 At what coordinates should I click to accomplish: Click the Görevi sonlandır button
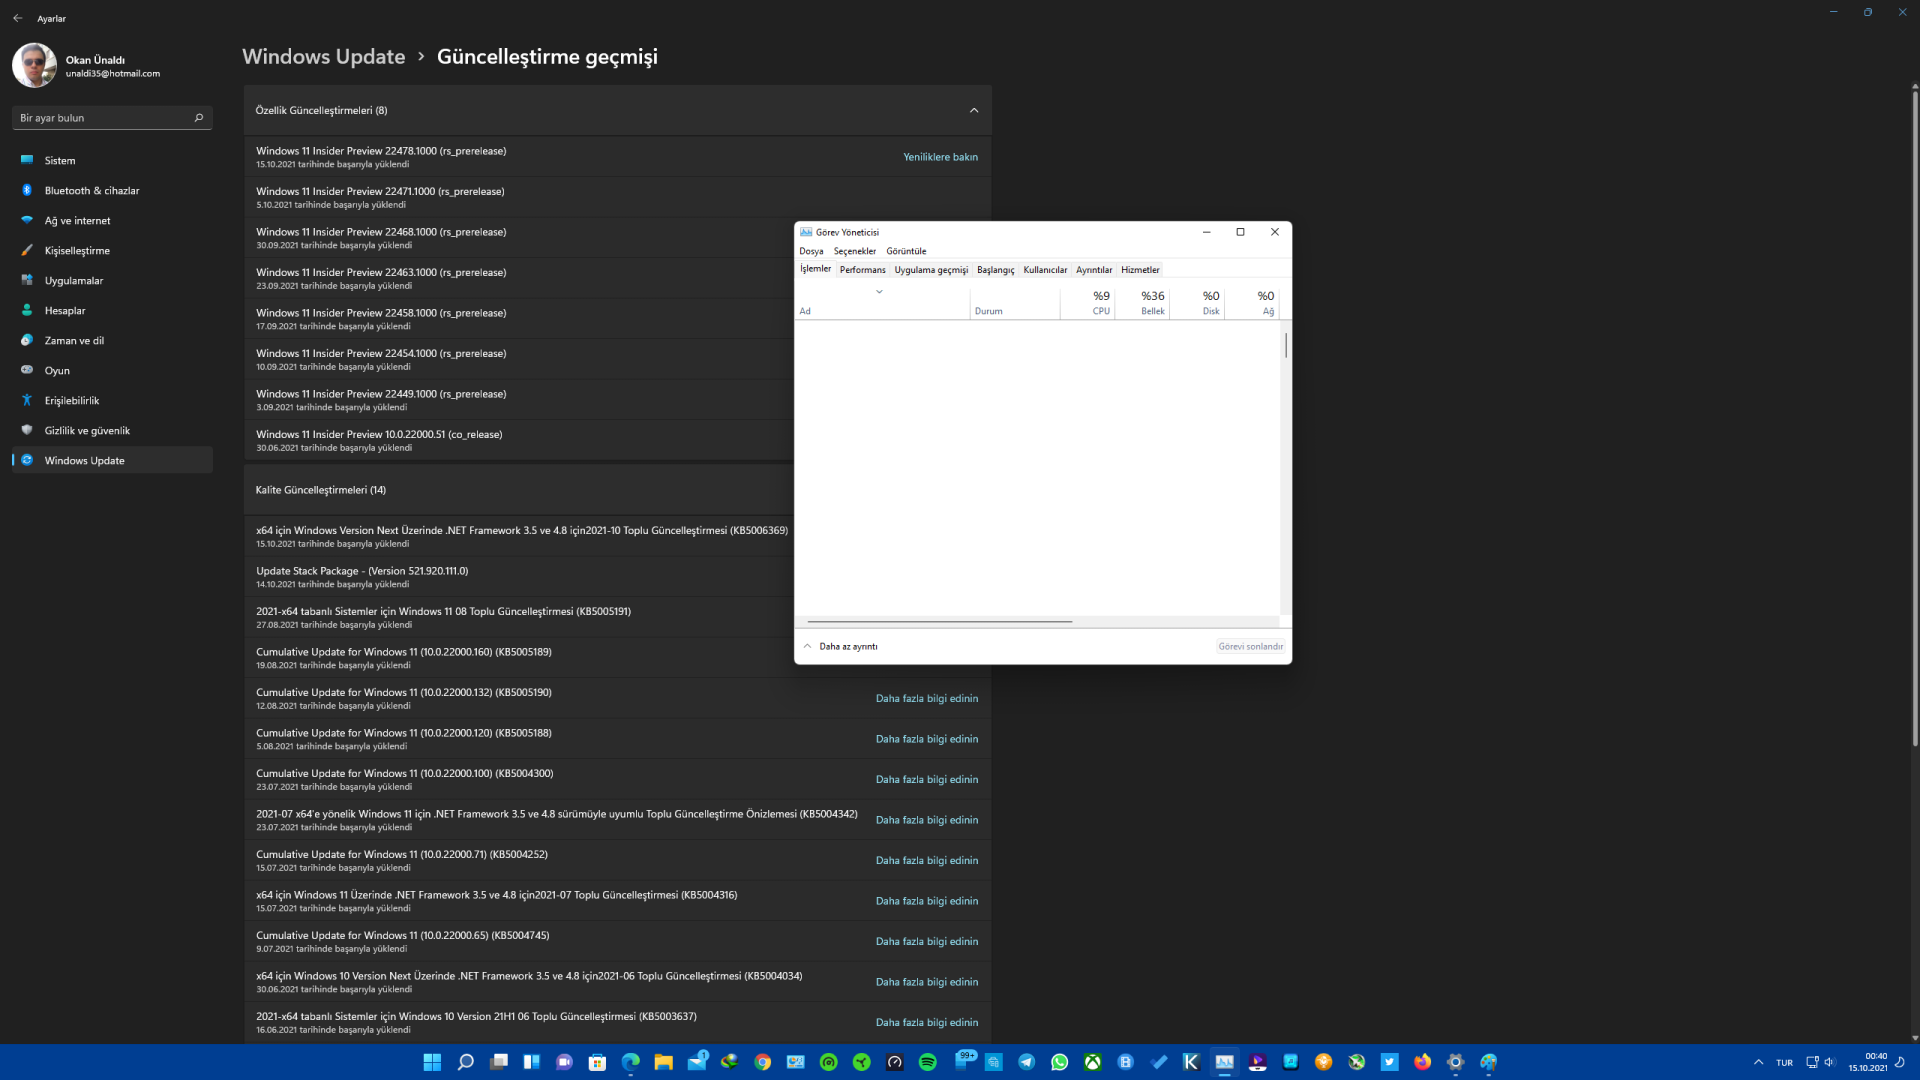point(1250,646)
